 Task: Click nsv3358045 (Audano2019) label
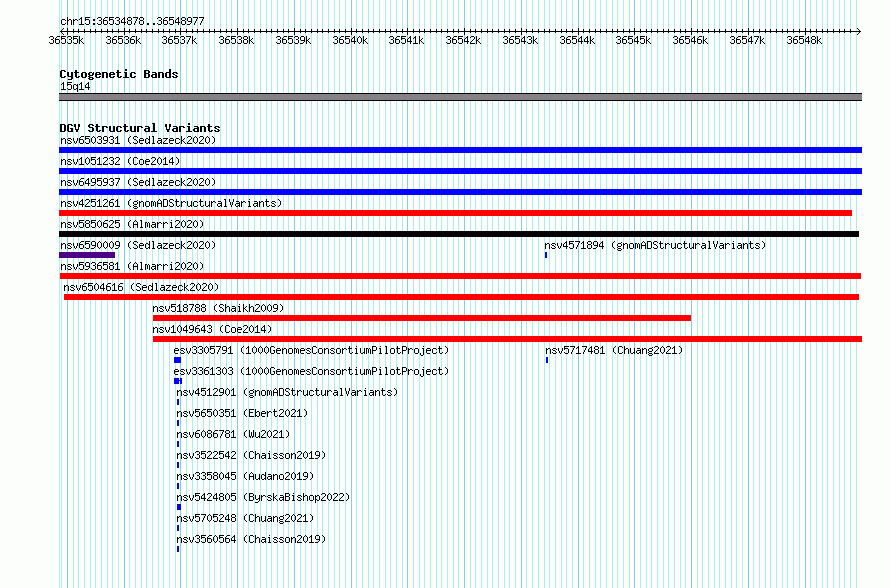pyautogui.click(x=245, y=476)
